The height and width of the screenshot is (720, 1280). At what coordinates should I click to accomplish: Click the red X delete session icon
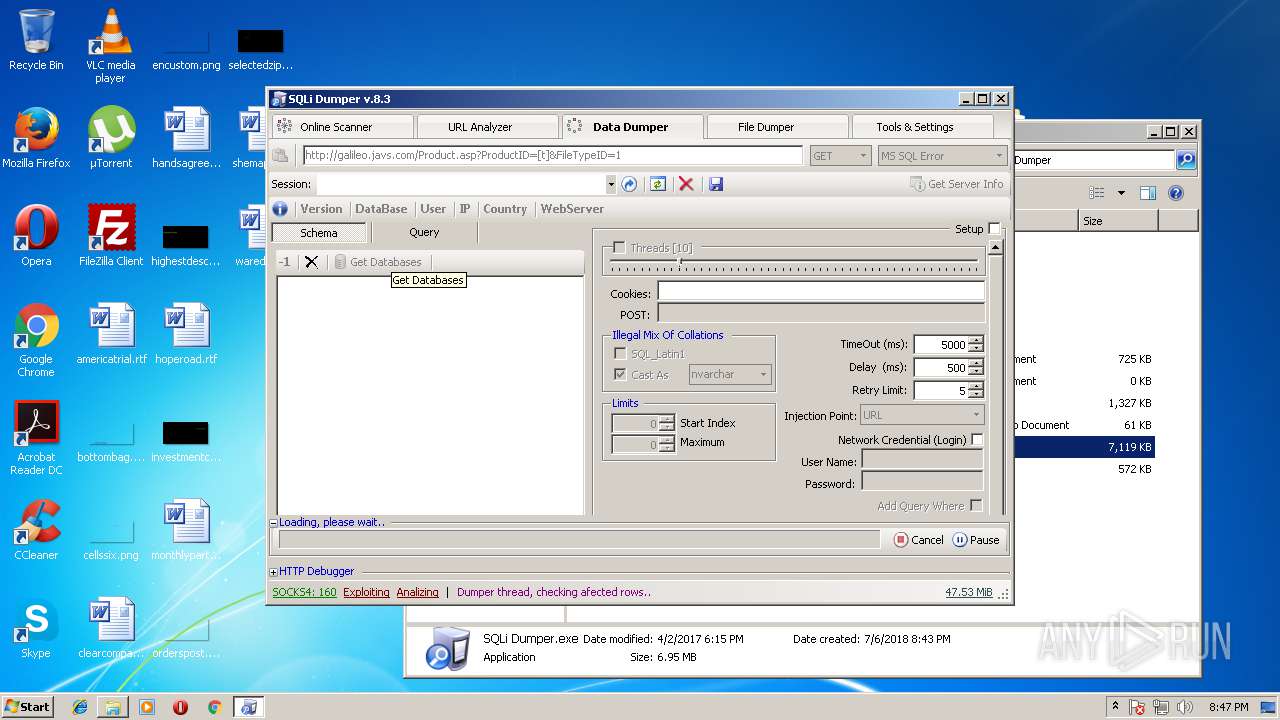[686, 184]
